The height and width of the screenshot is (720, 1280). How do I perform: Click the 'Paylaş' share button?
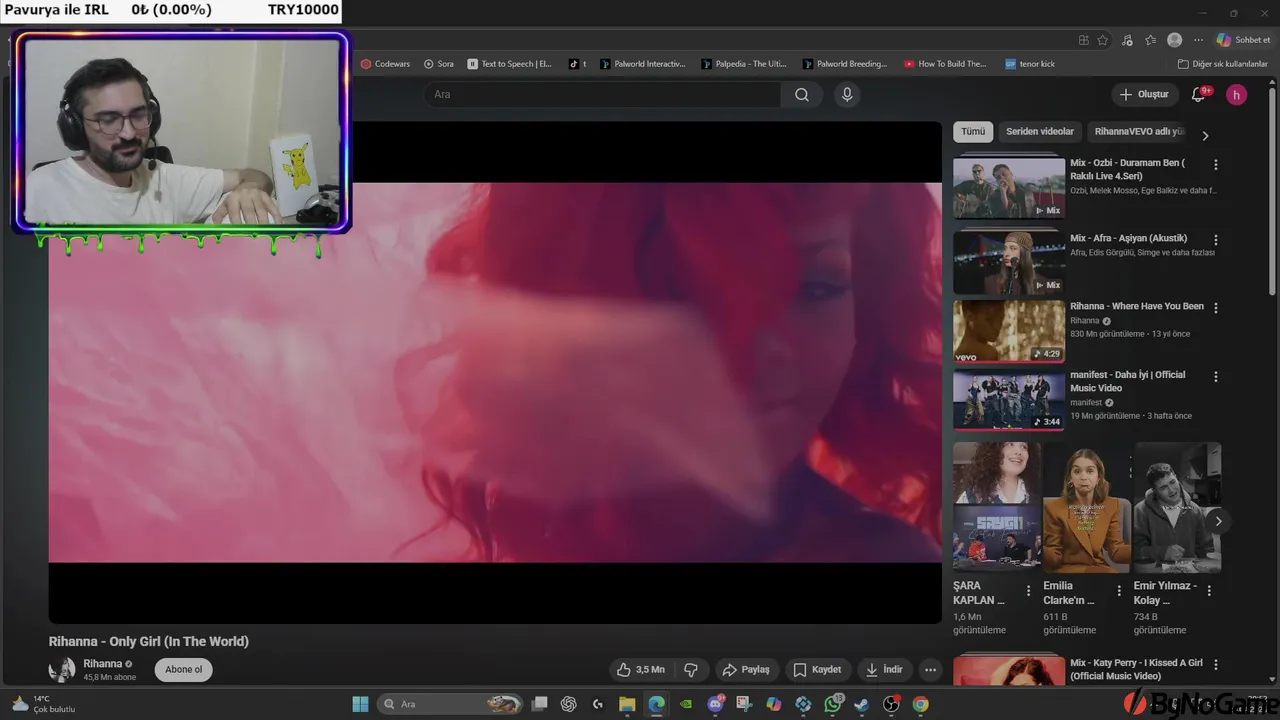tap(746, 669)
